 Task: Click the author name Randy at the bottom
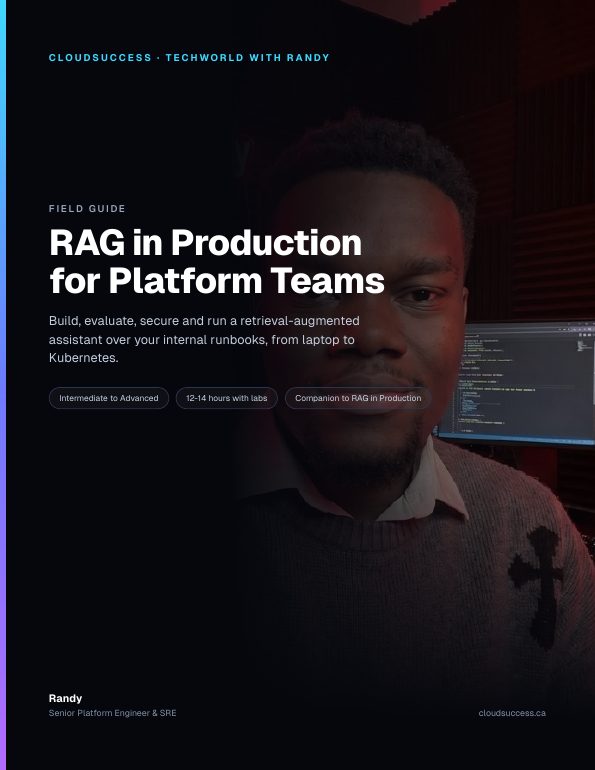(x=65, y=698)
